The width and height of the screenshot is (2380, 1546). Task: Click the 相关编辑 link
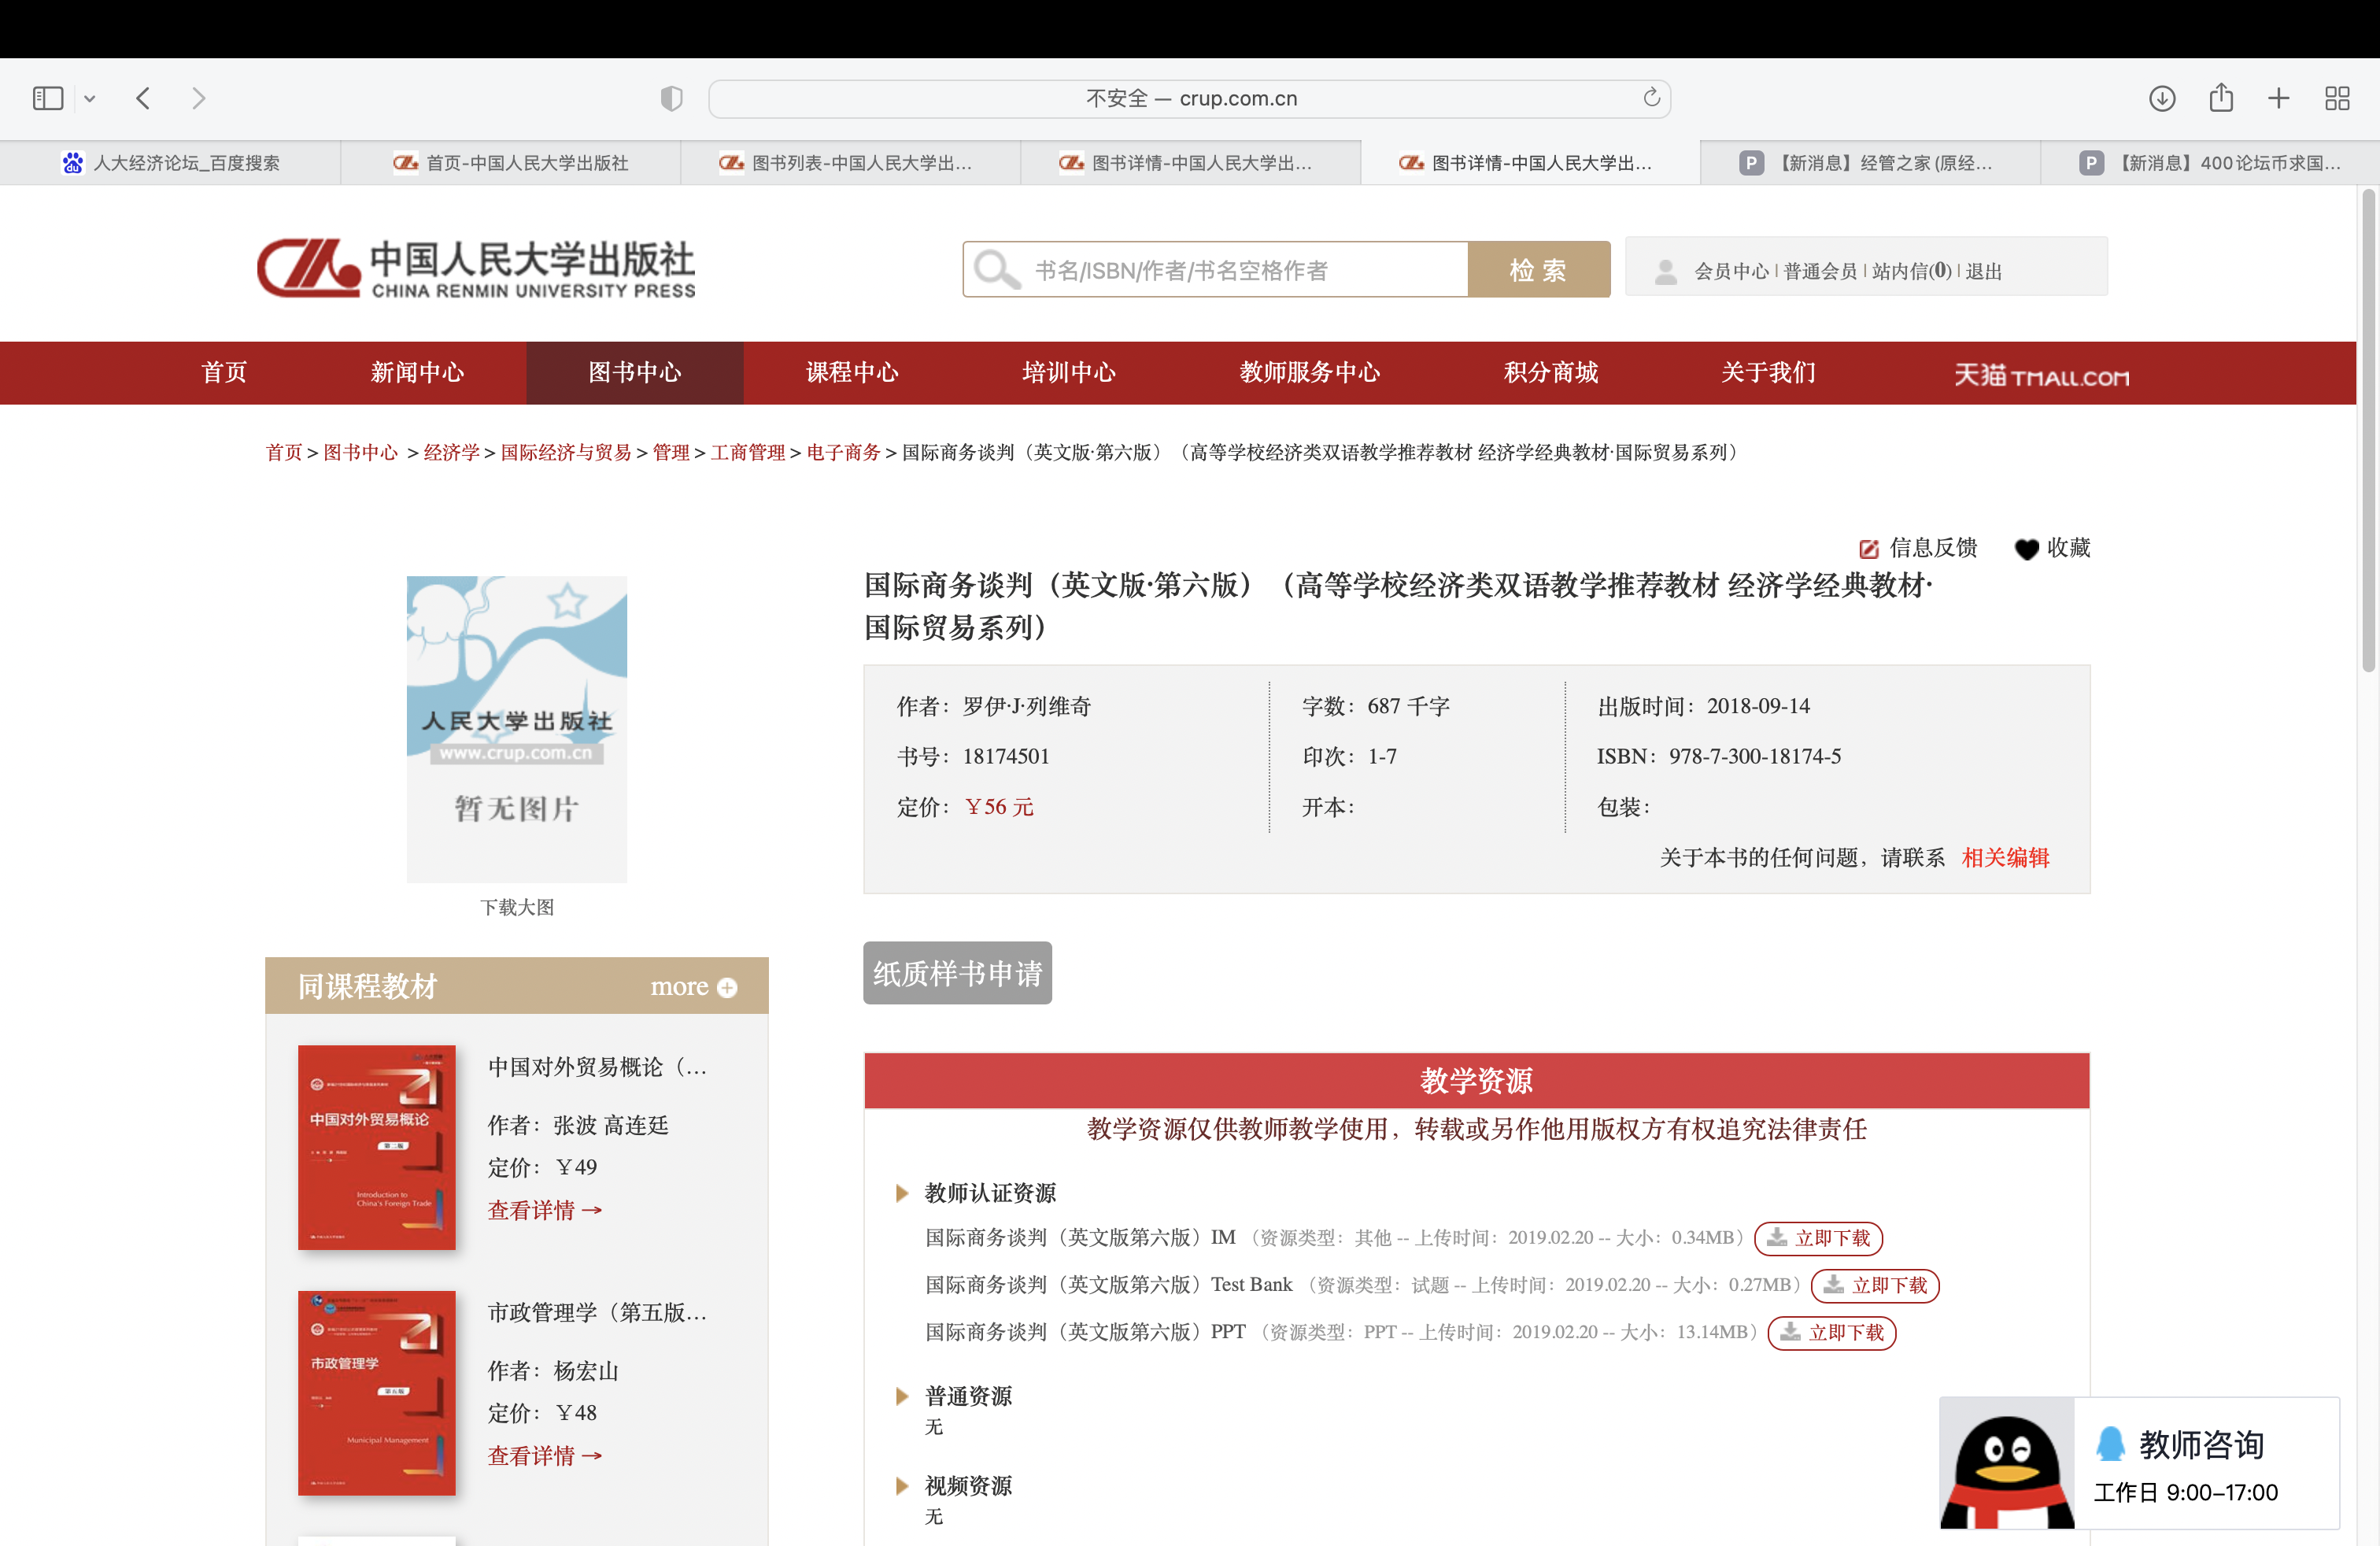tap(2005, 858)
